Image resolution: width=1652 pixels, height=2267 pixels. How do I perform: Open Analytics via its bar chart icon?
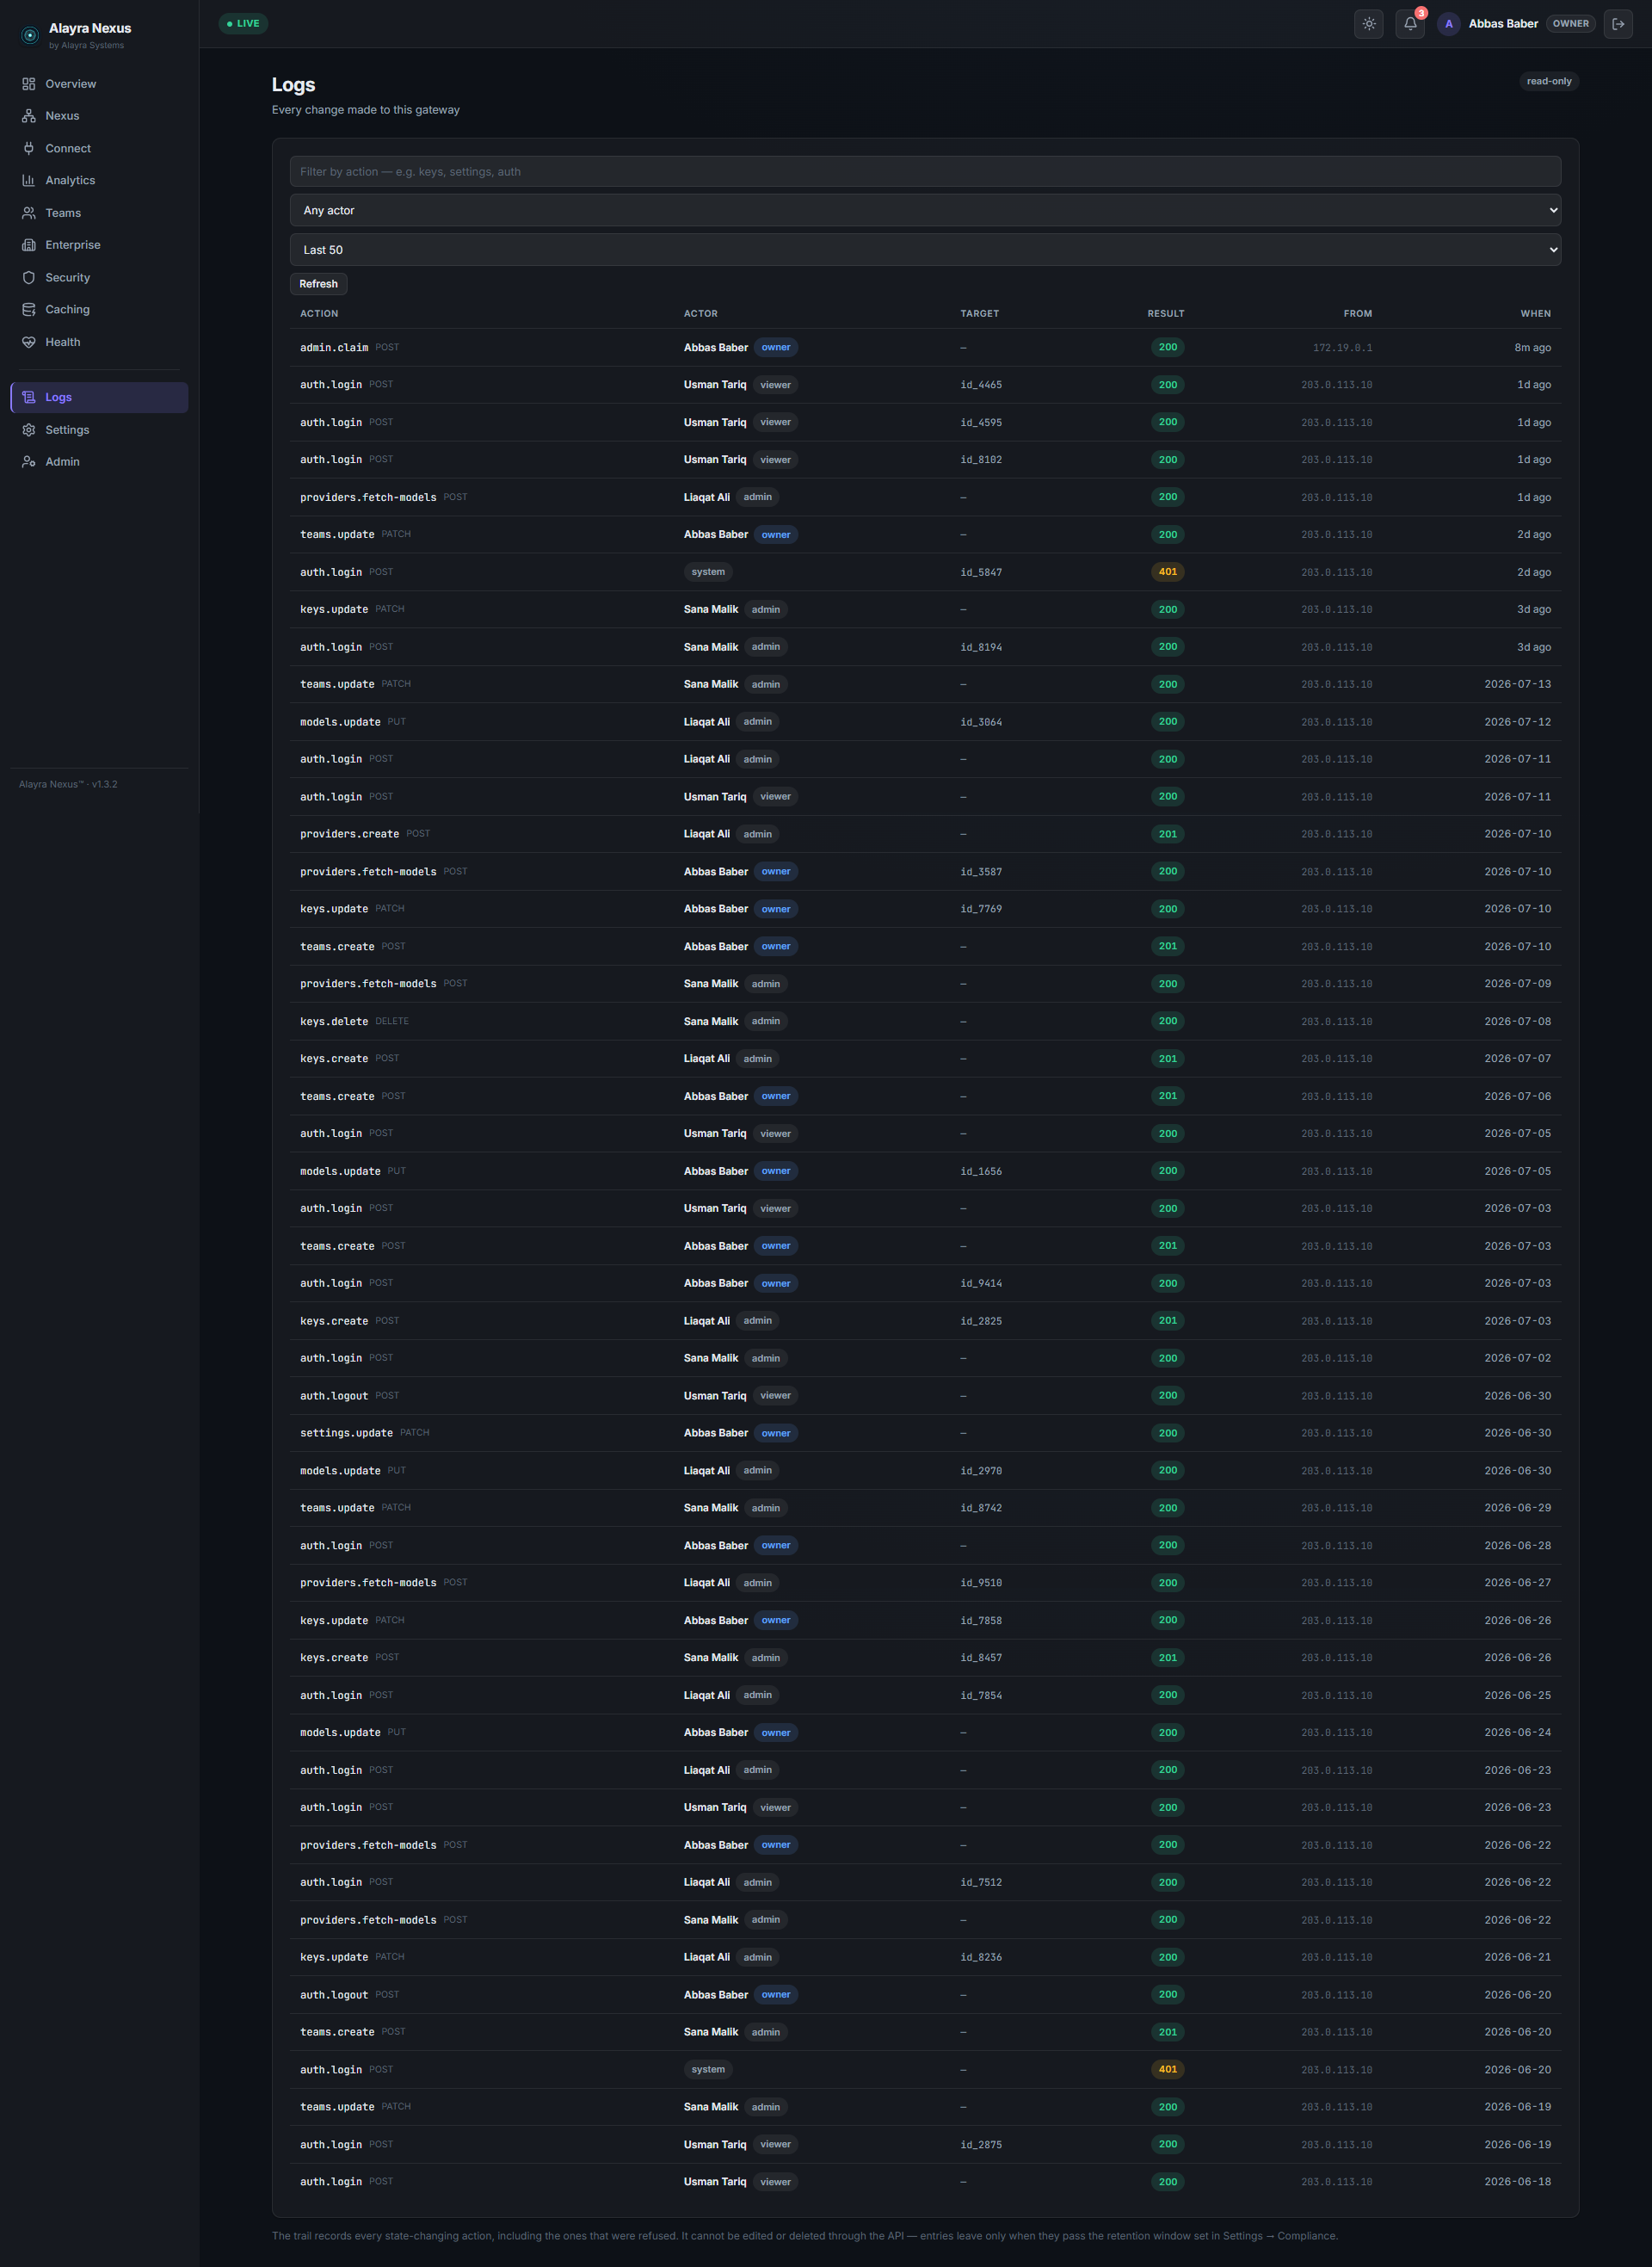tap(29, 180)
